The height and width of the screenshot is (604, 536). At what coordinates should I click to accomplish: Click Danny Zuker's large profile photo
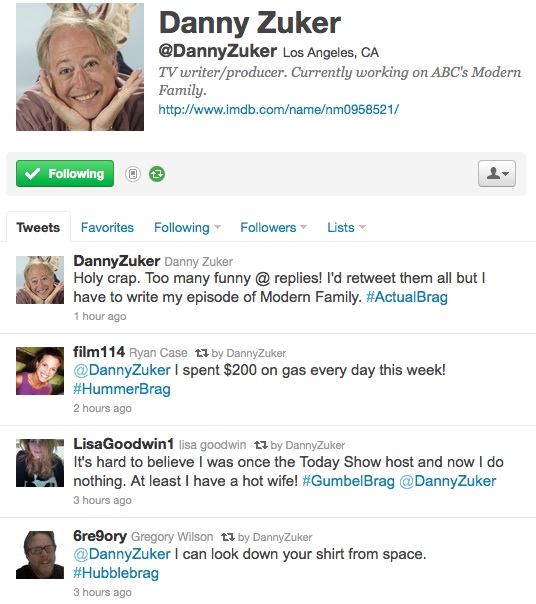[x=80, y=67]
